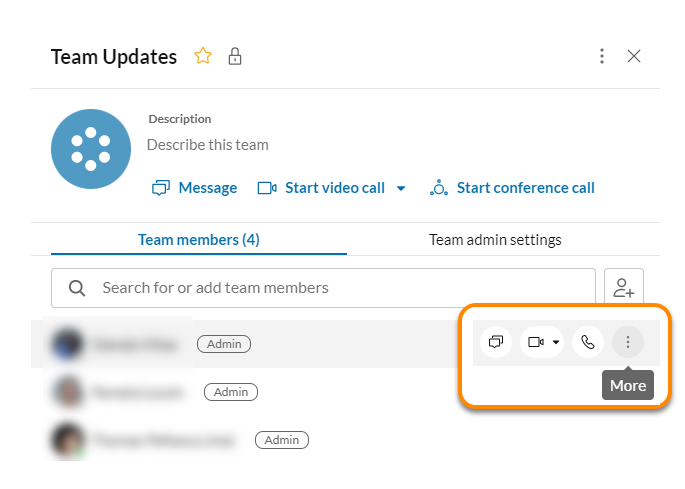Click the Message link for the team
The image size is (685, 489).
[195, 188]
